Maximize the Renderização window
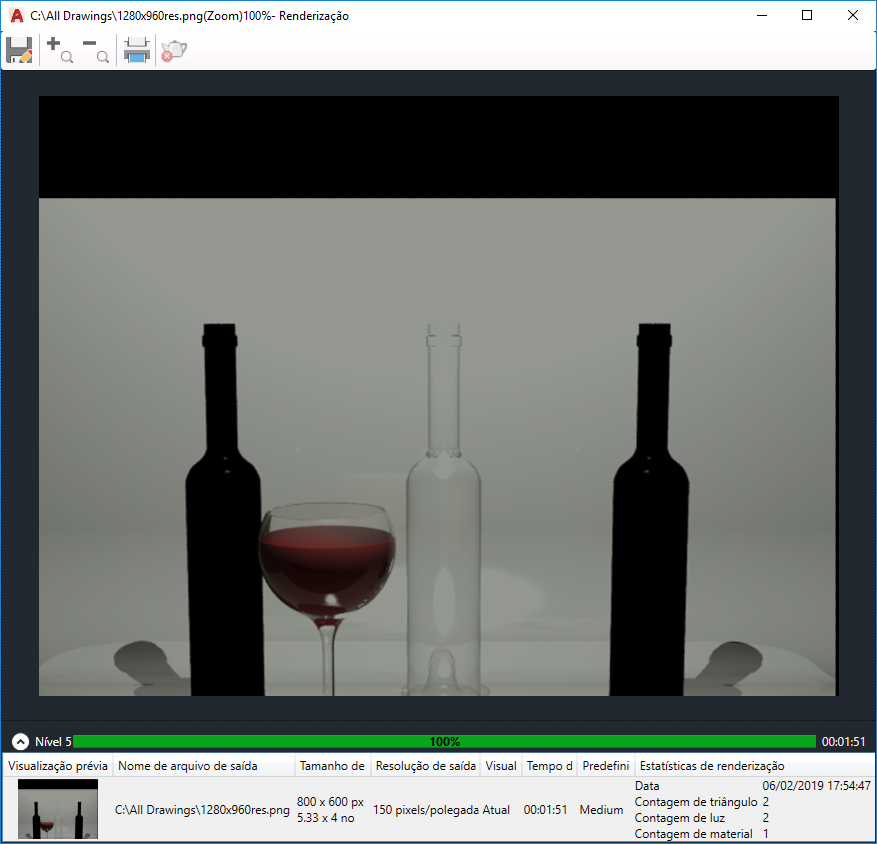Image resolution: width=877 pixels, height=844 pixels. pyautogui.click(x=807, y=16)
